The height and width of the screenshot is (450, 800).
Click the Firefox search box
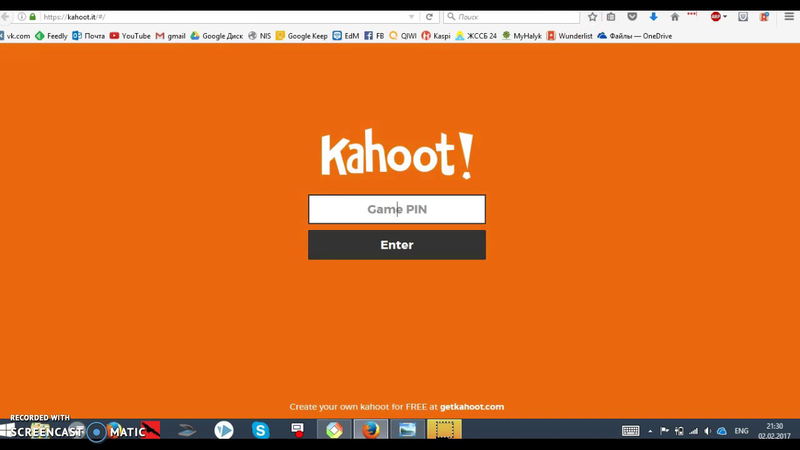(512, 17)
